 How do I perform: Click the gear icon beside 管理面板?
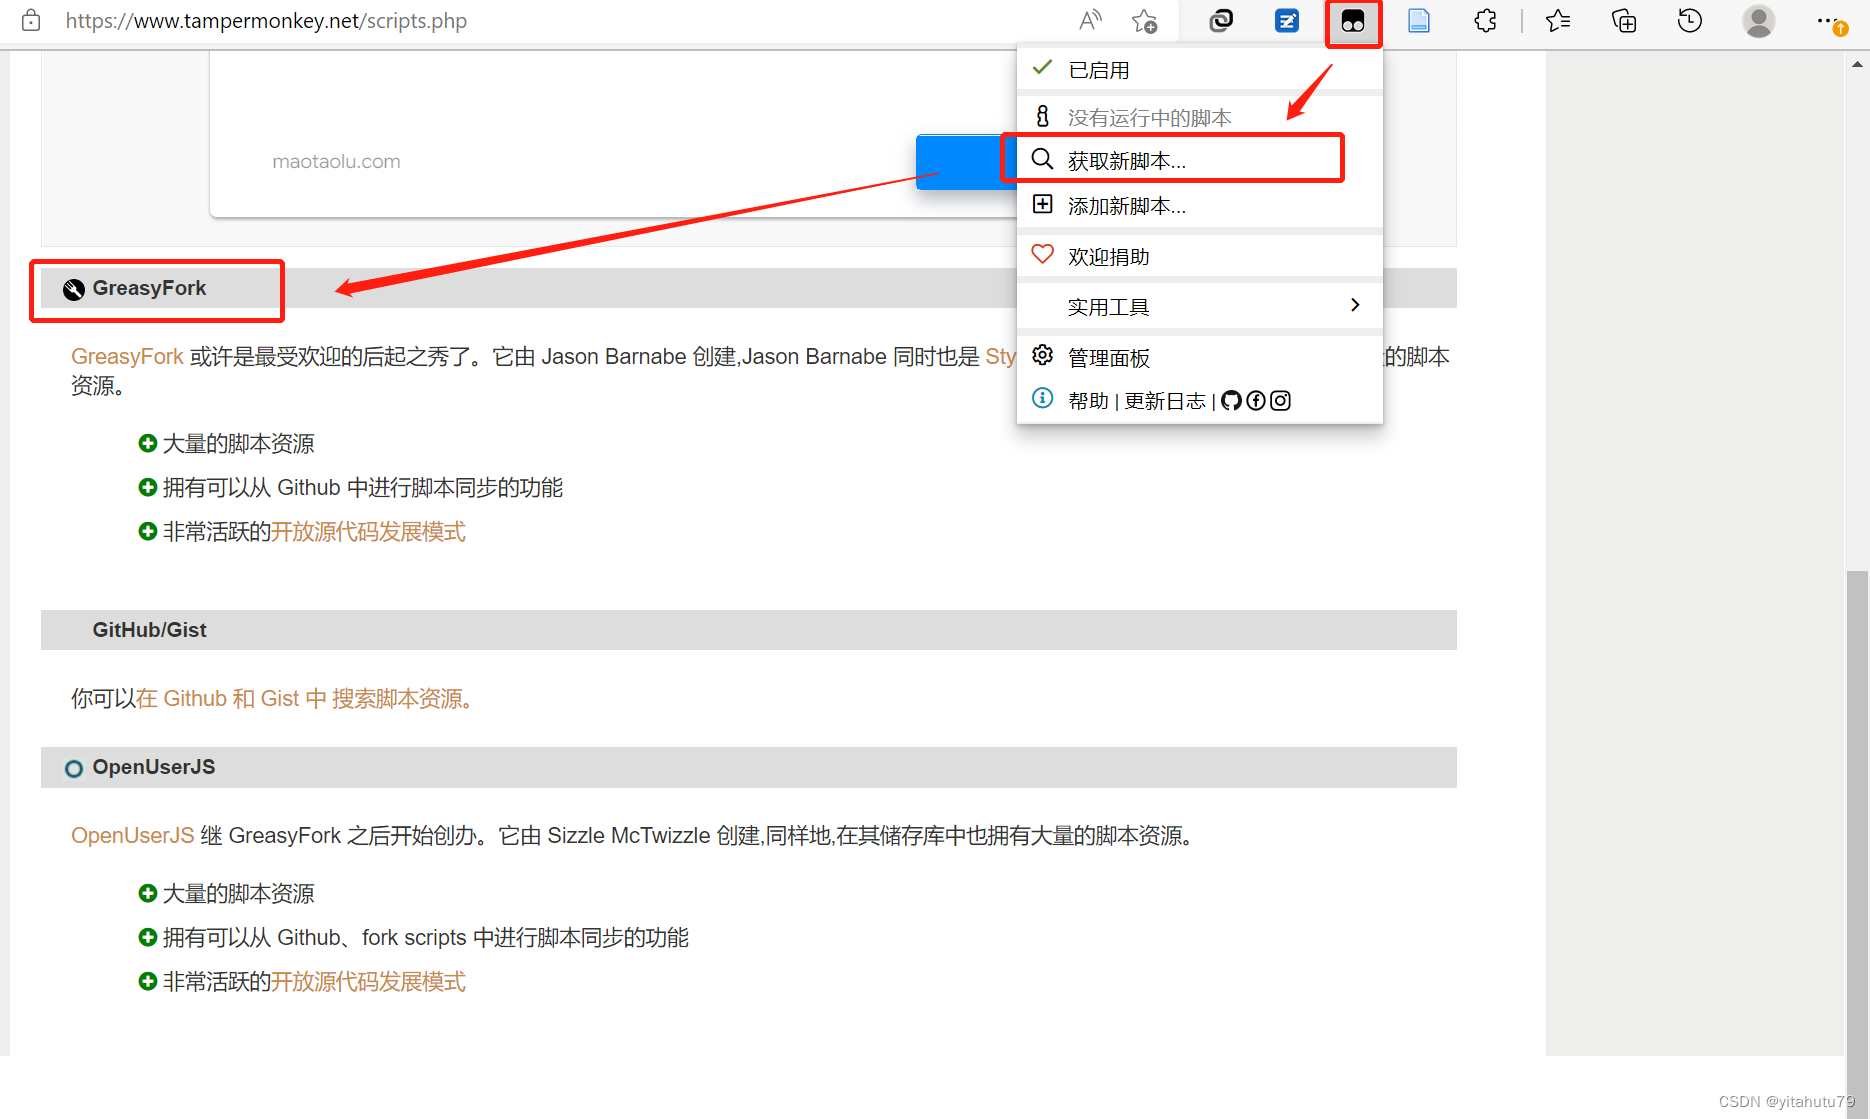pos(1042,355)
